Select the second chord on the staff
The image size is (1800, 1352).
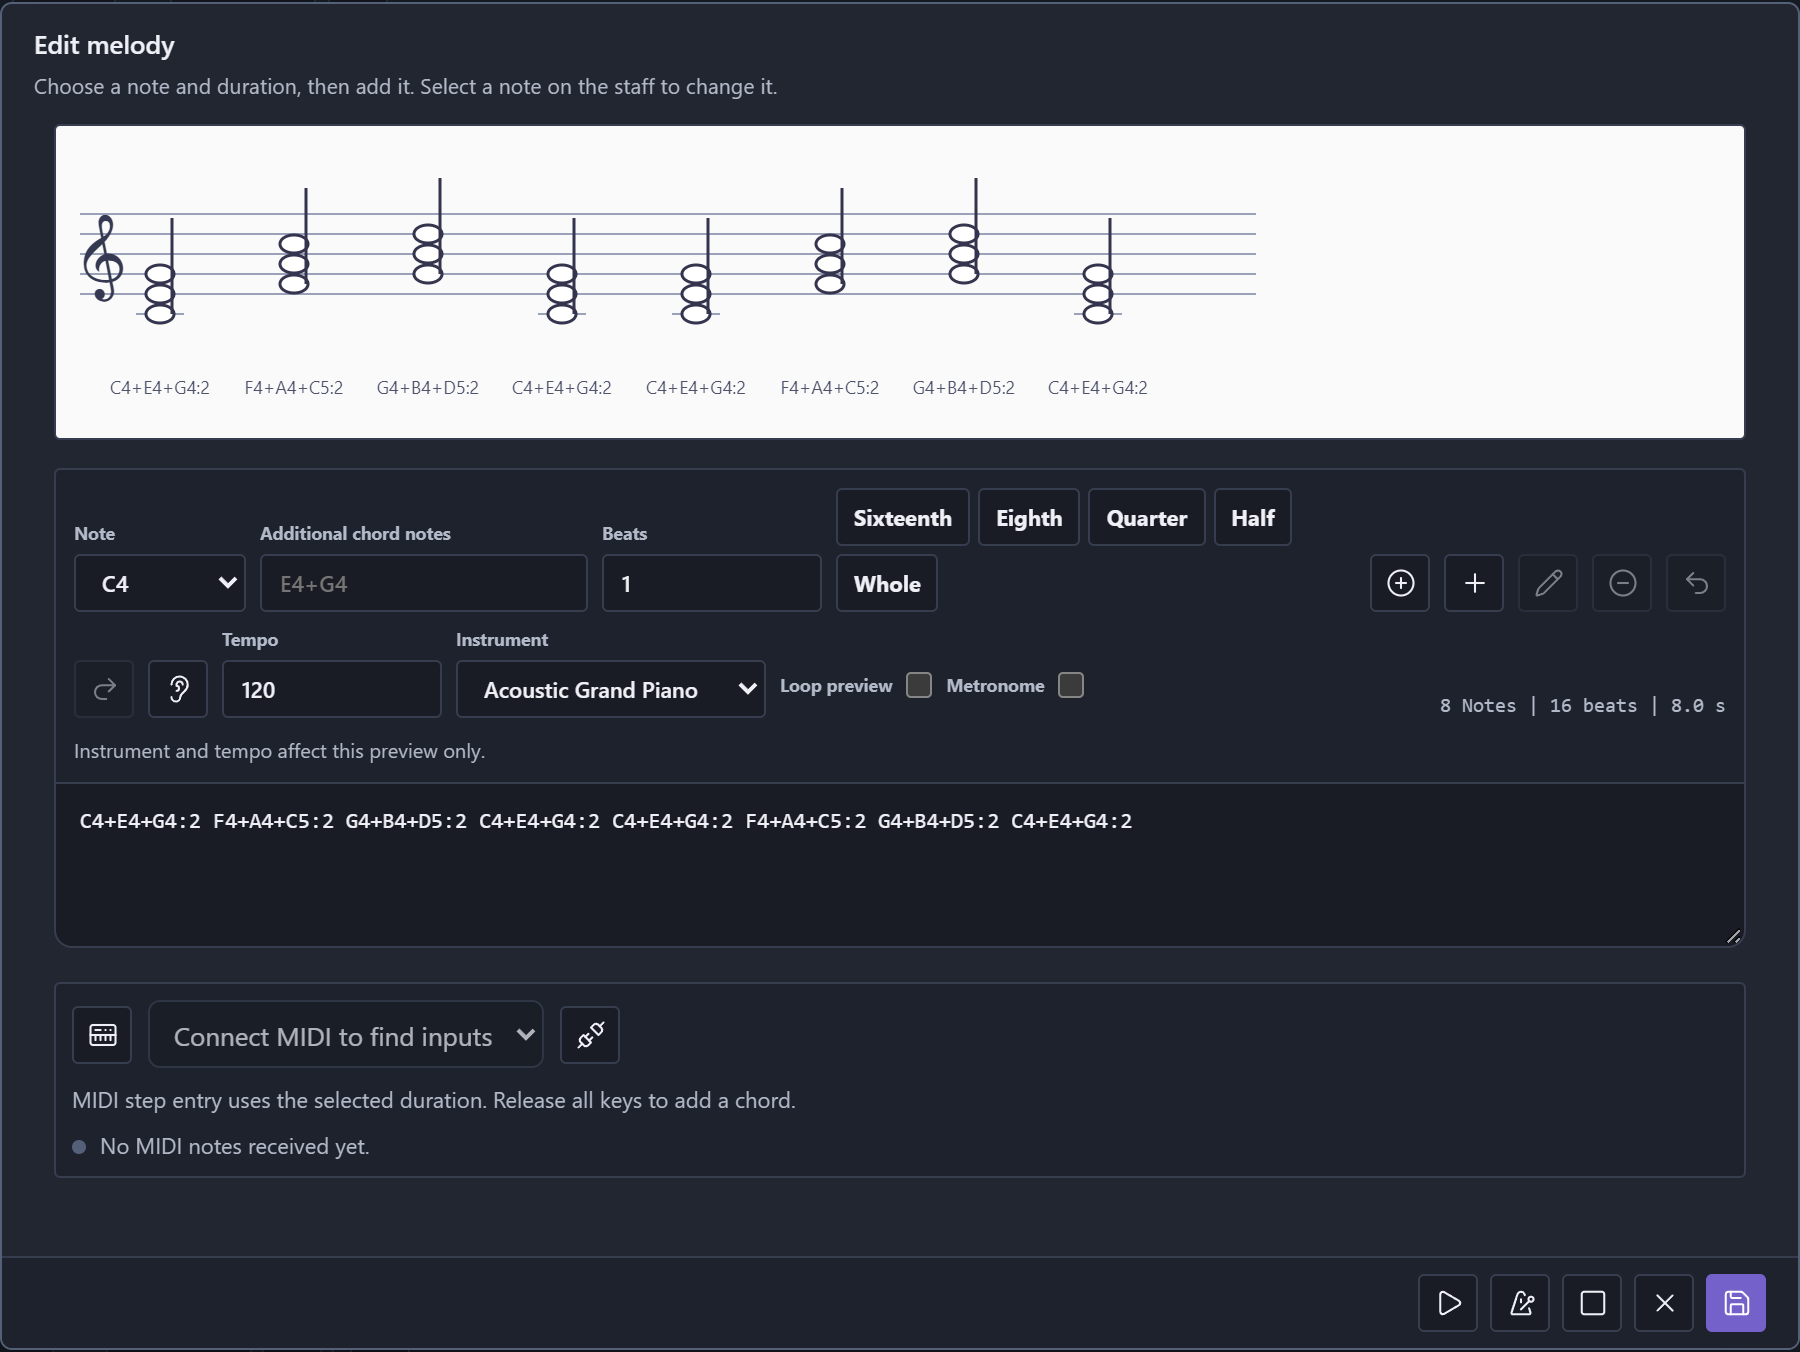coord(294,264)
